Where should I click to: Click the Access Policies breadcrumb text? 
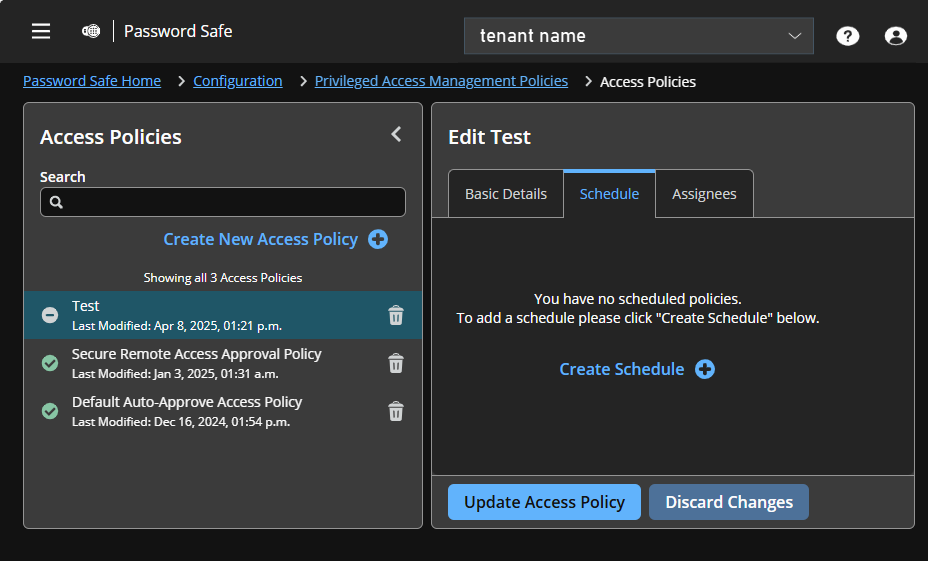tap(647, 82)
